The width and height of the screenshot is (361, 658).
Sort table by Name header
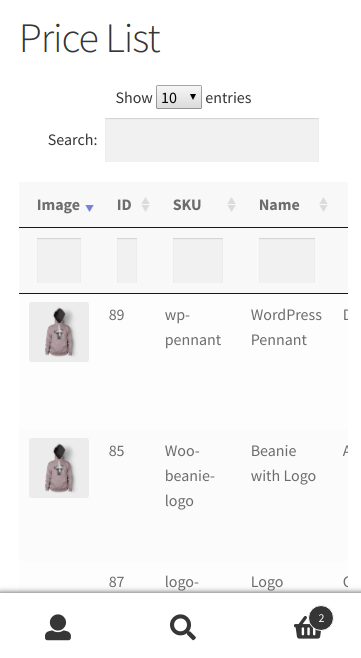coord(279,205)
